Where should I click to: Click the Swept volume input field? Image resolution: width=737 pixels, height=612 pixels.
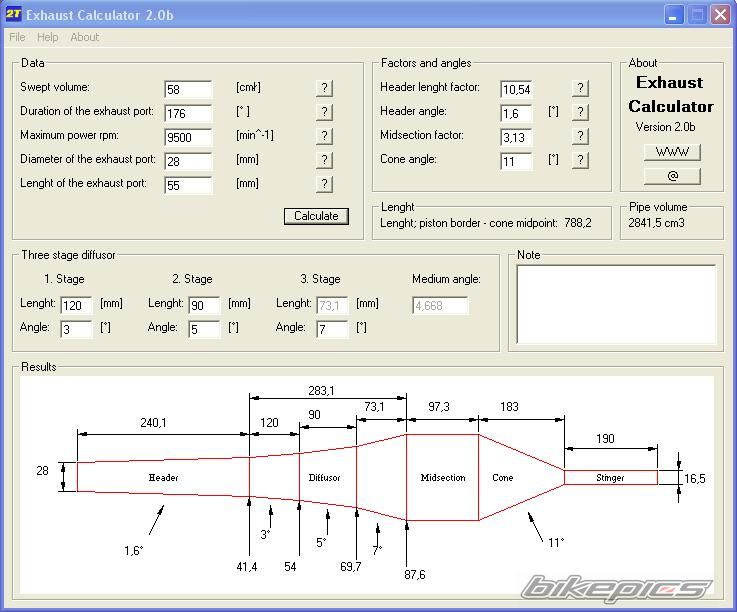click(188, 89)
